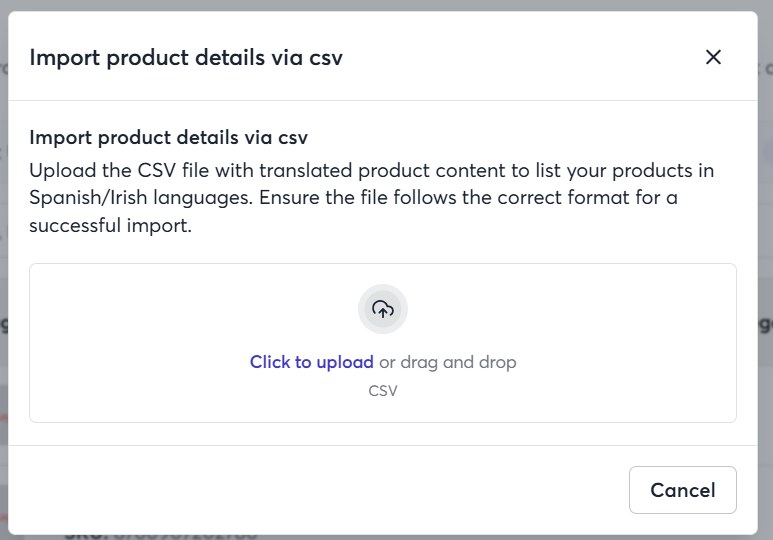Dismiss the dialog using the Cancel button
This screenshot has width=773, height=540.
(x=682, y=490)
